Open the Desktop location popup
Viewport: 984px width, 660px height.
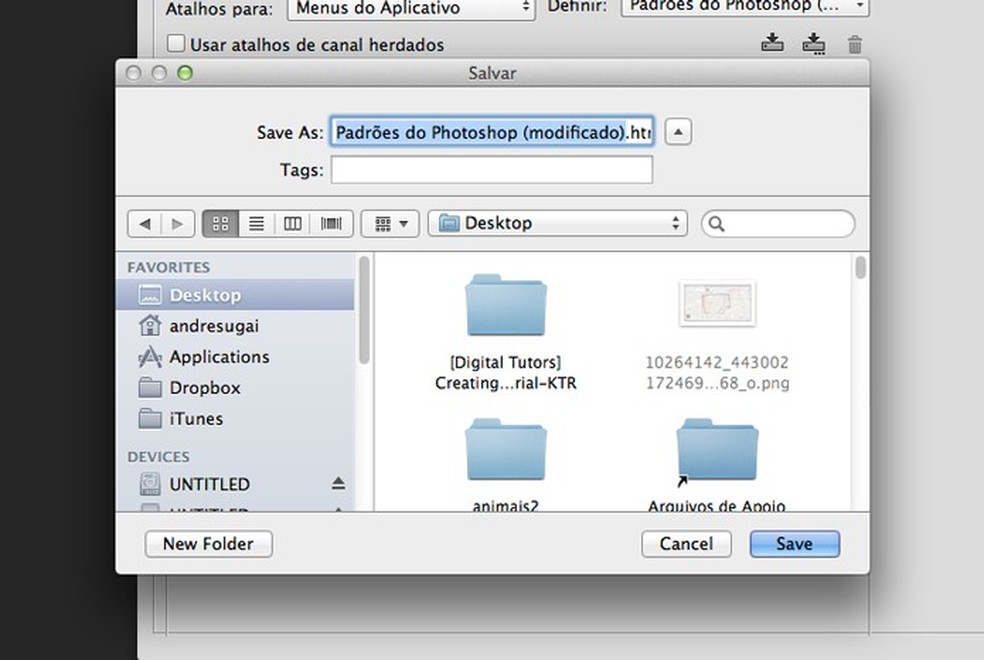click(558, 223)
